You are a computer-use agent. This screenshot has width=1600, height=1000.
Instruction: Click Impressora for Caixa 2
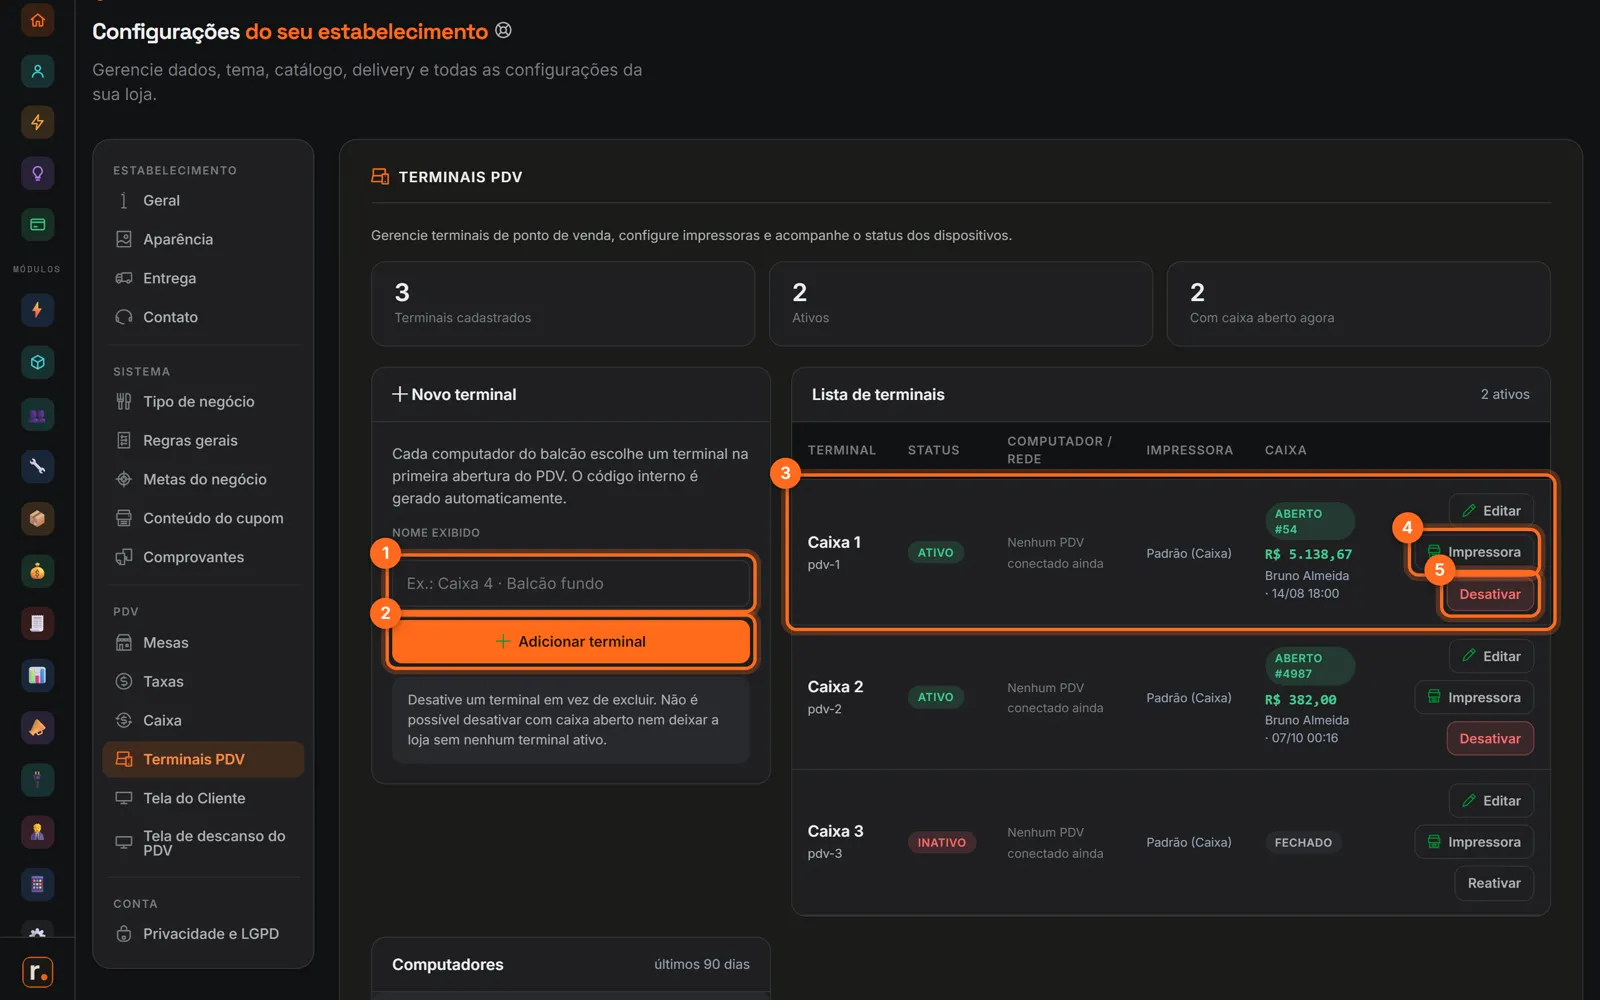[1474, 697]
